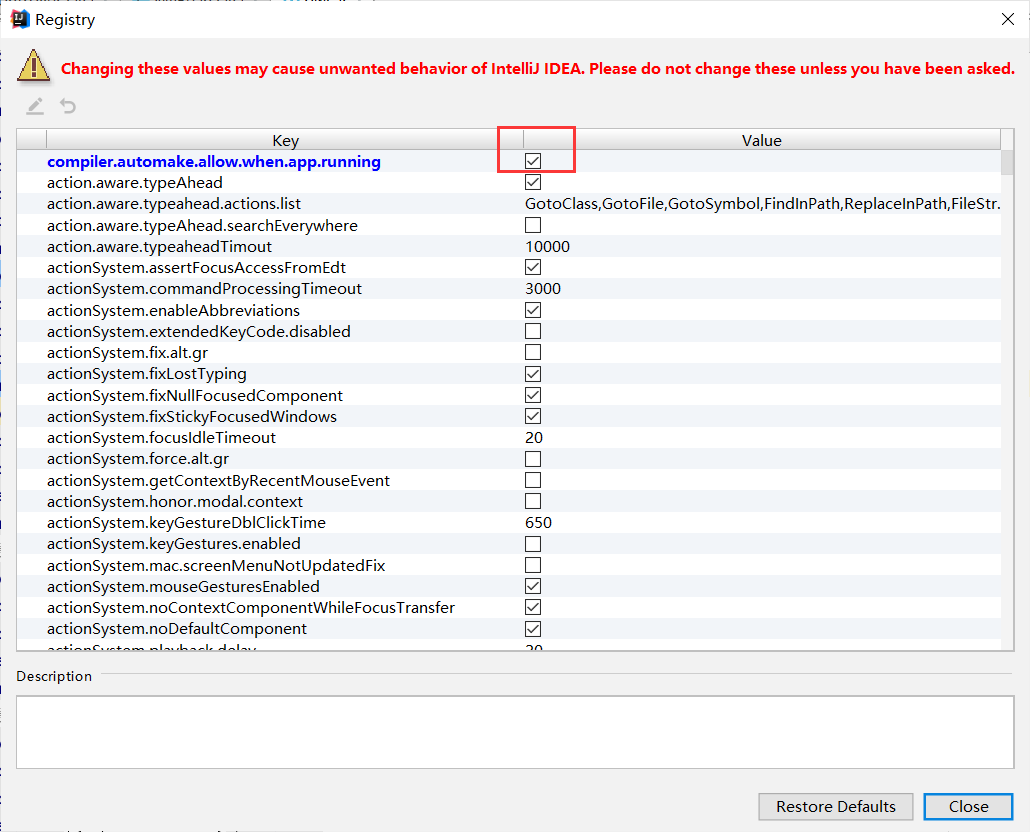Uncheck actionSystem.mouseGesturesEnabled checkbox
1030x832 pixels.
(533, 586)
